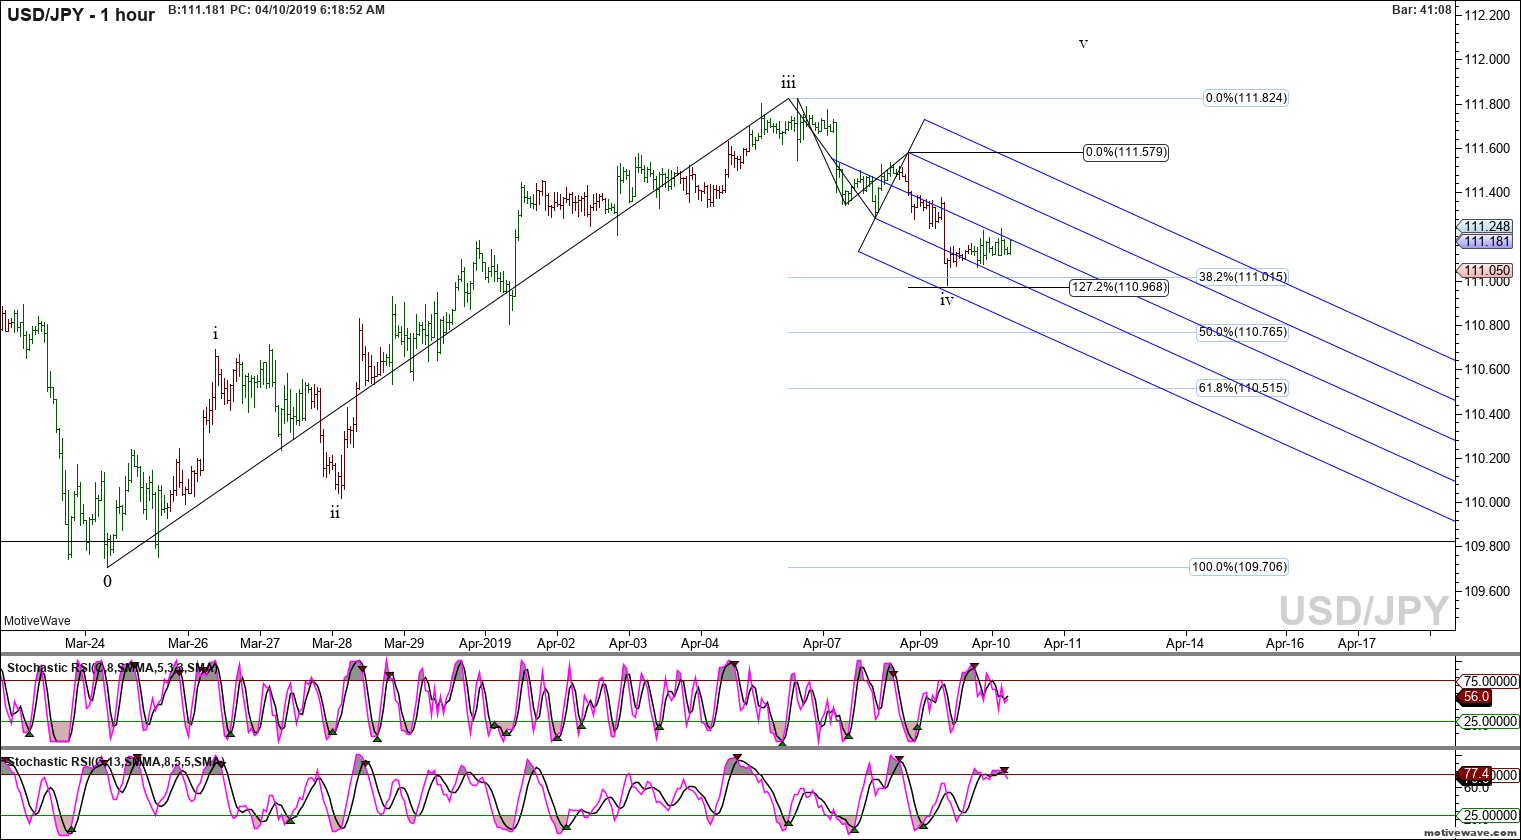
Task: Click the 111.248 price tag on axis
Action: point(1487,227)
